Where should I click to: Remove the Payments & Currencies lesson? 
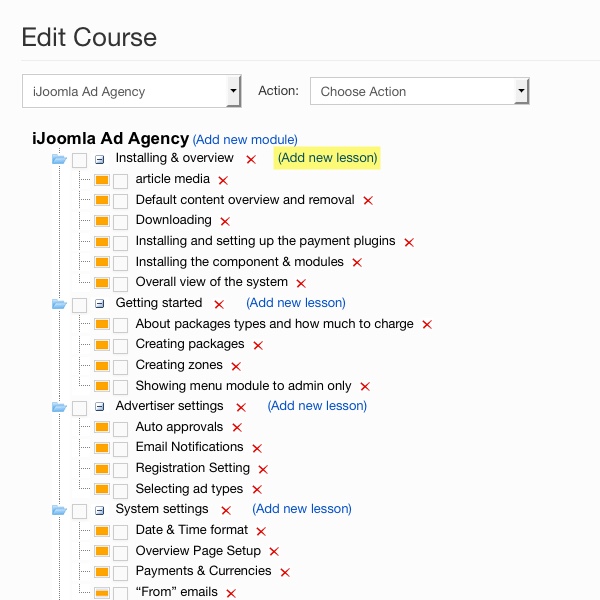tap(285, 572)
